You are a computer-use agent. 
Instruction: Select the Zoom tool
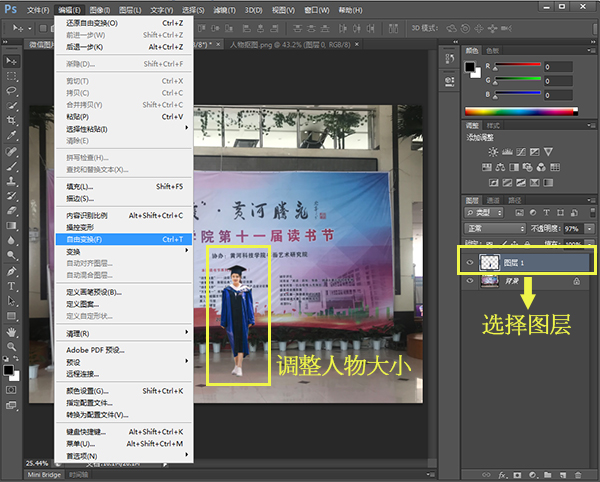[x=12, y=346]
